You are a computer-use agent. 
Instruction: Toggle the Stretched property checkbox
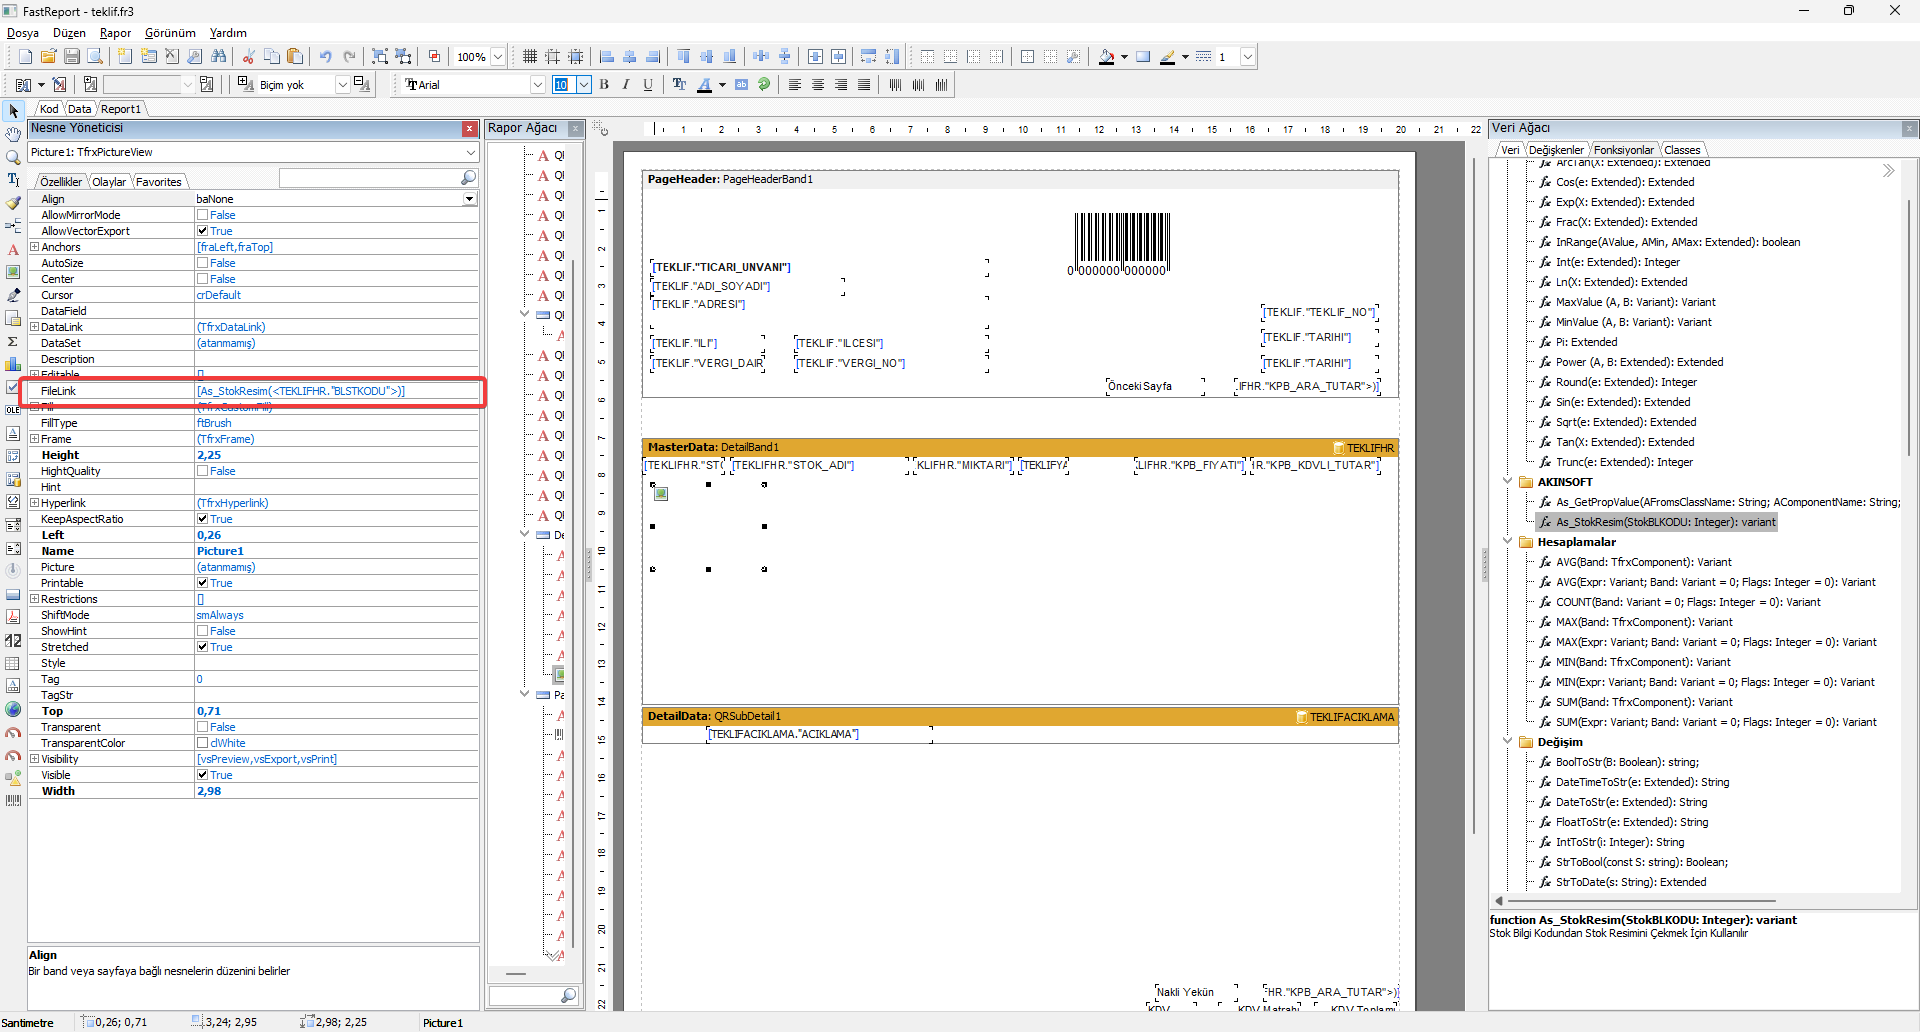point(203,647)
